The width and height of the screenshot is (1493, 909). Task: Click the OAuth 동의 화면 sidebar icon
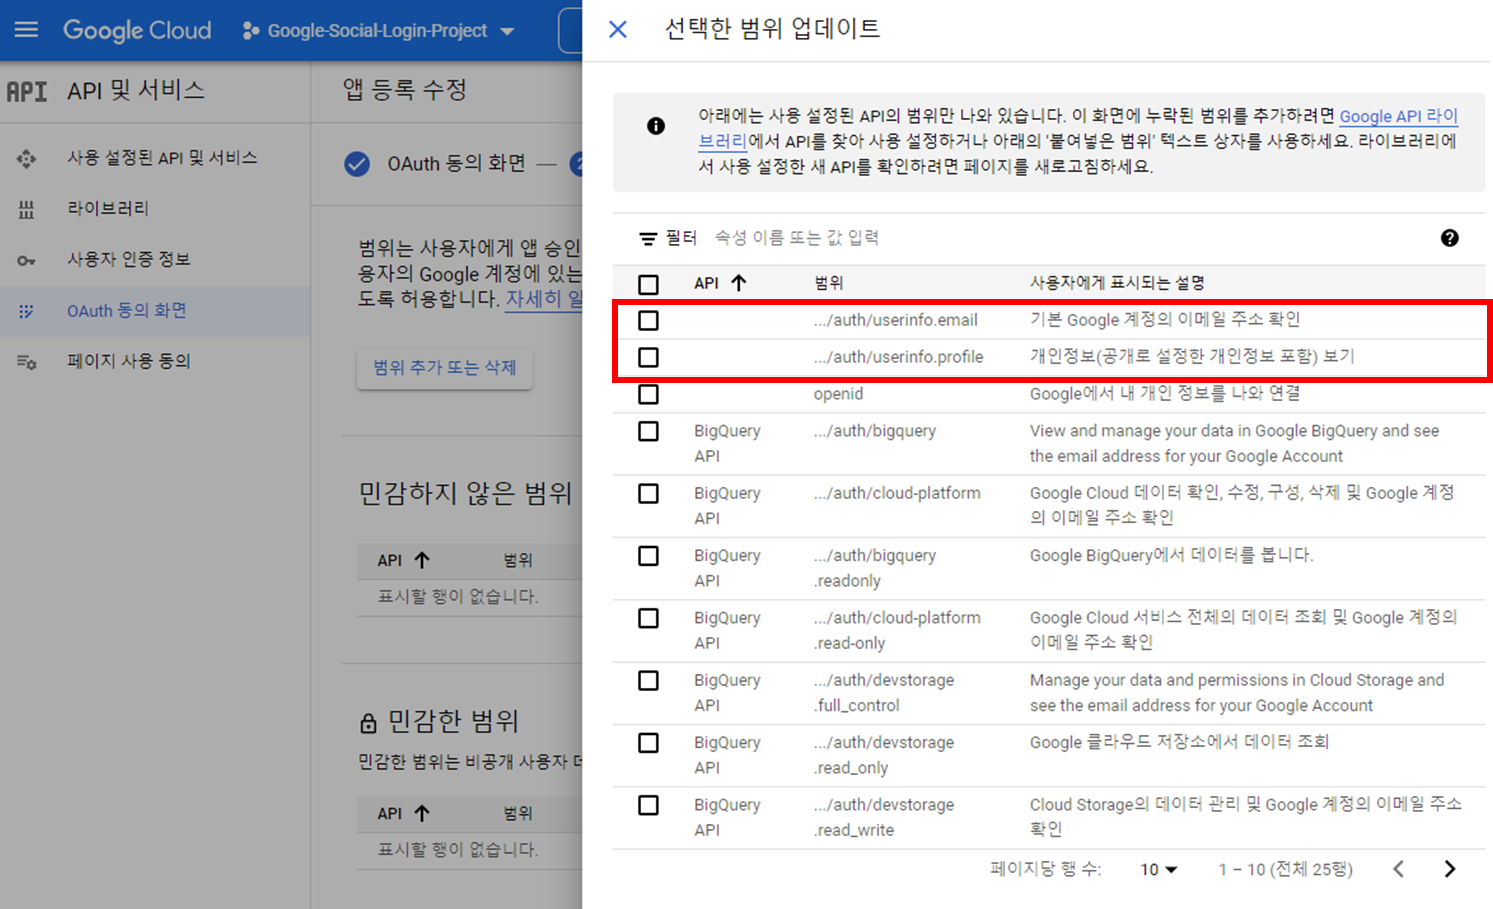pos(27,311)
